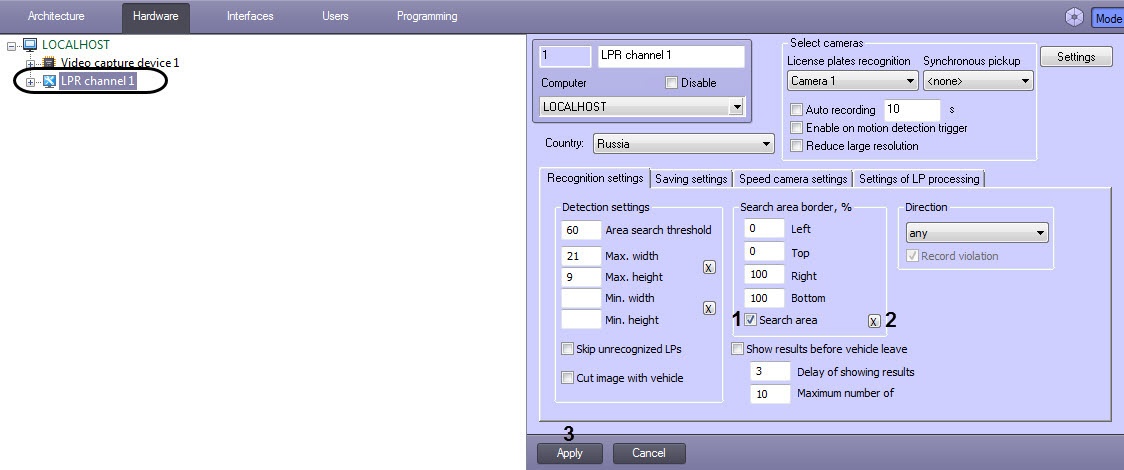Click the Mode button

pos(1108,19)
